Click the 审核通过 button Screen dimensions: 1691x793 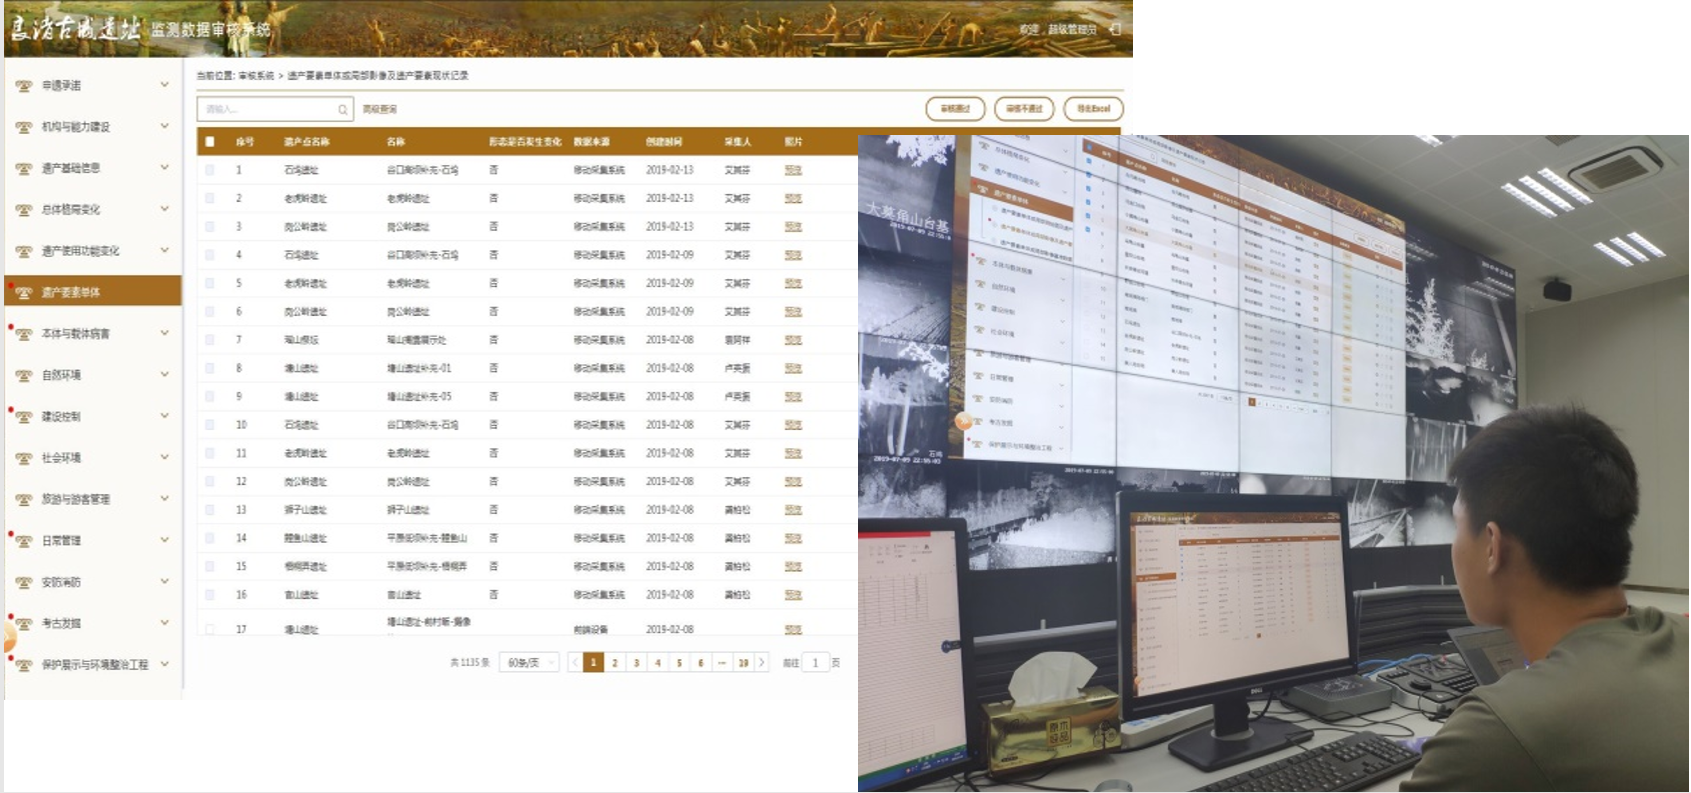[x=955, y=108]
